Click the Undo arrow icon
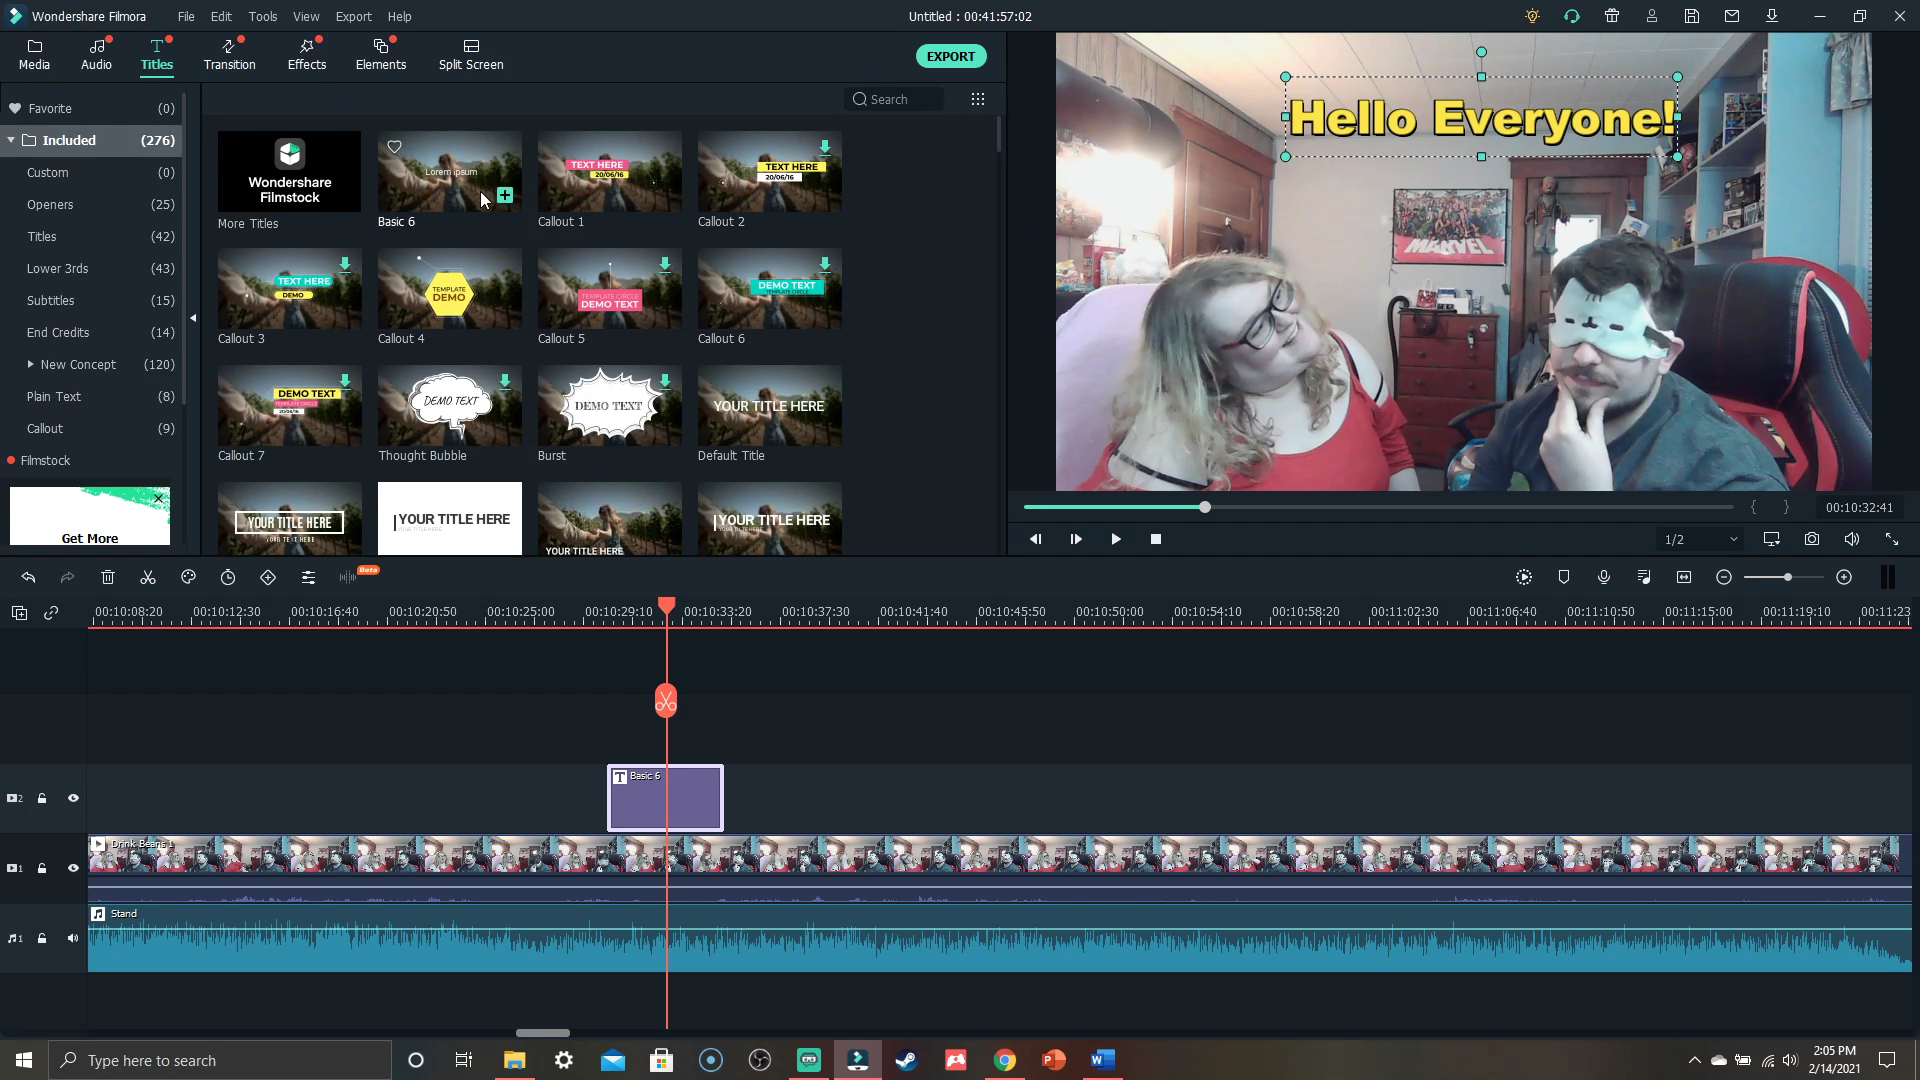Viewport: 1920px width, 1080px height. 28,577
